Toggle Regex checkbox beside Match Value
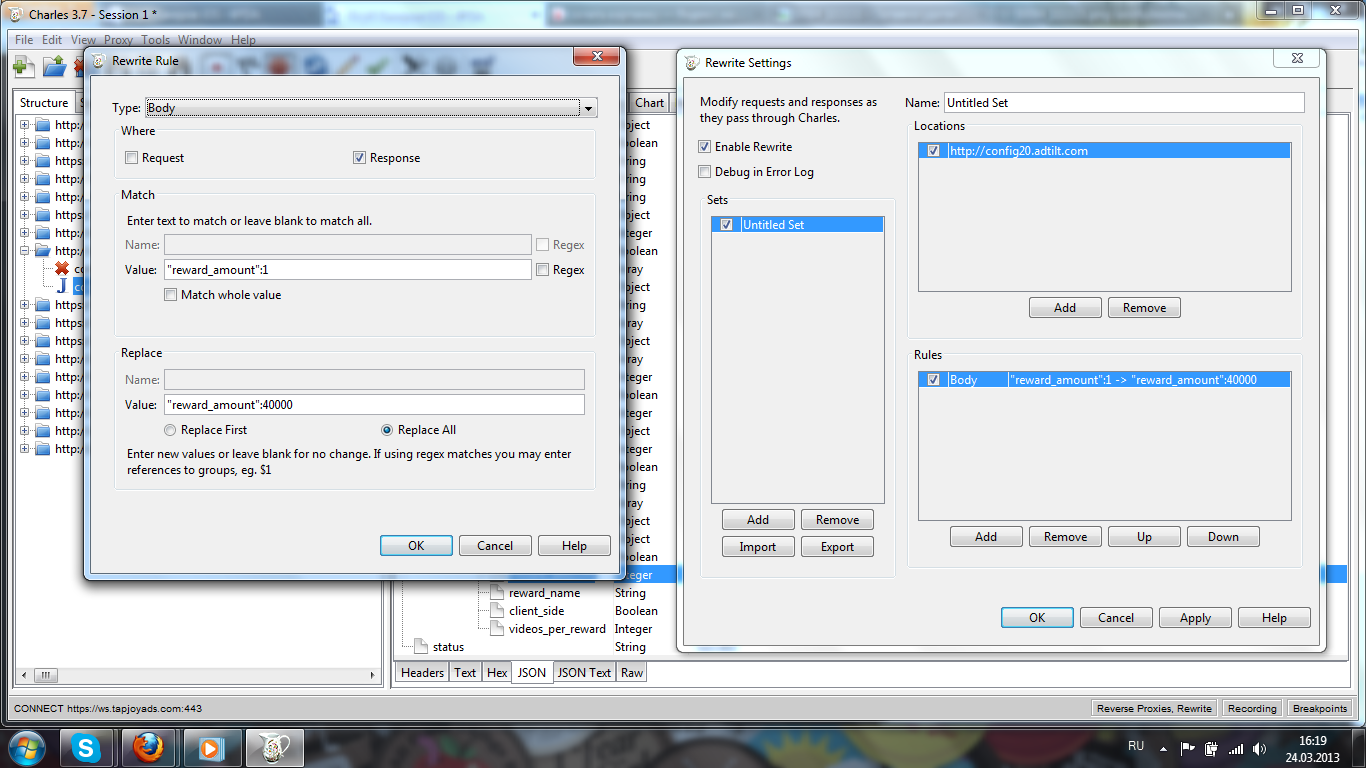Image resolution: width=1366 pixels, height=768 pixels. (542, 270)
